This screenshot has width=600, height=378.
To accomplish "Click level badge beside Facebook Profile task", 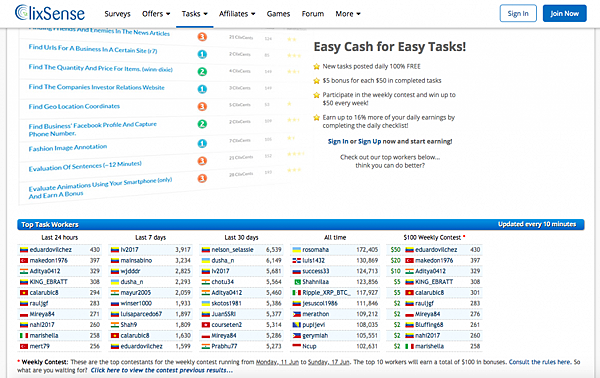I will point(202,124).
